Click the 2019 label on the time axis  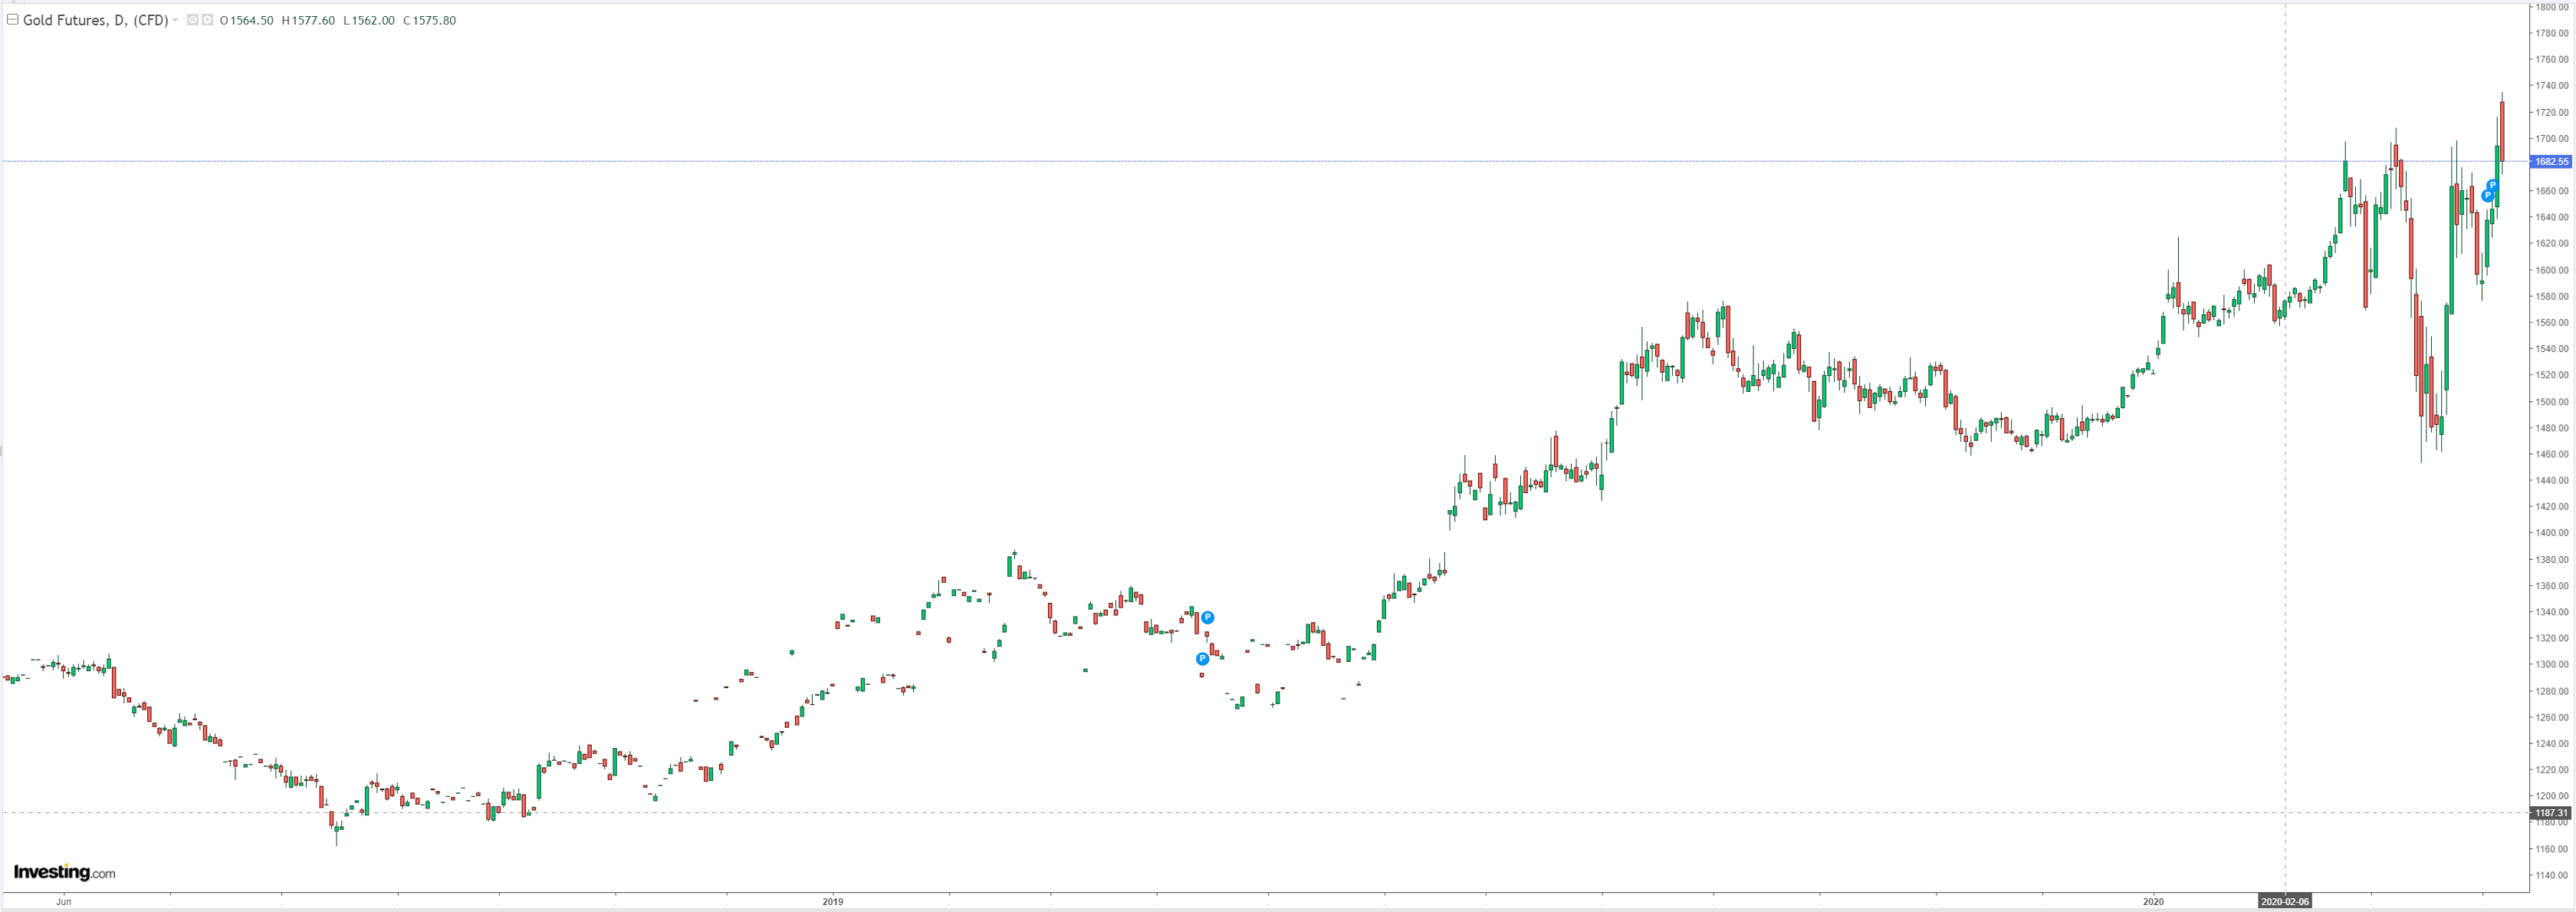click(x=832, y=901)
